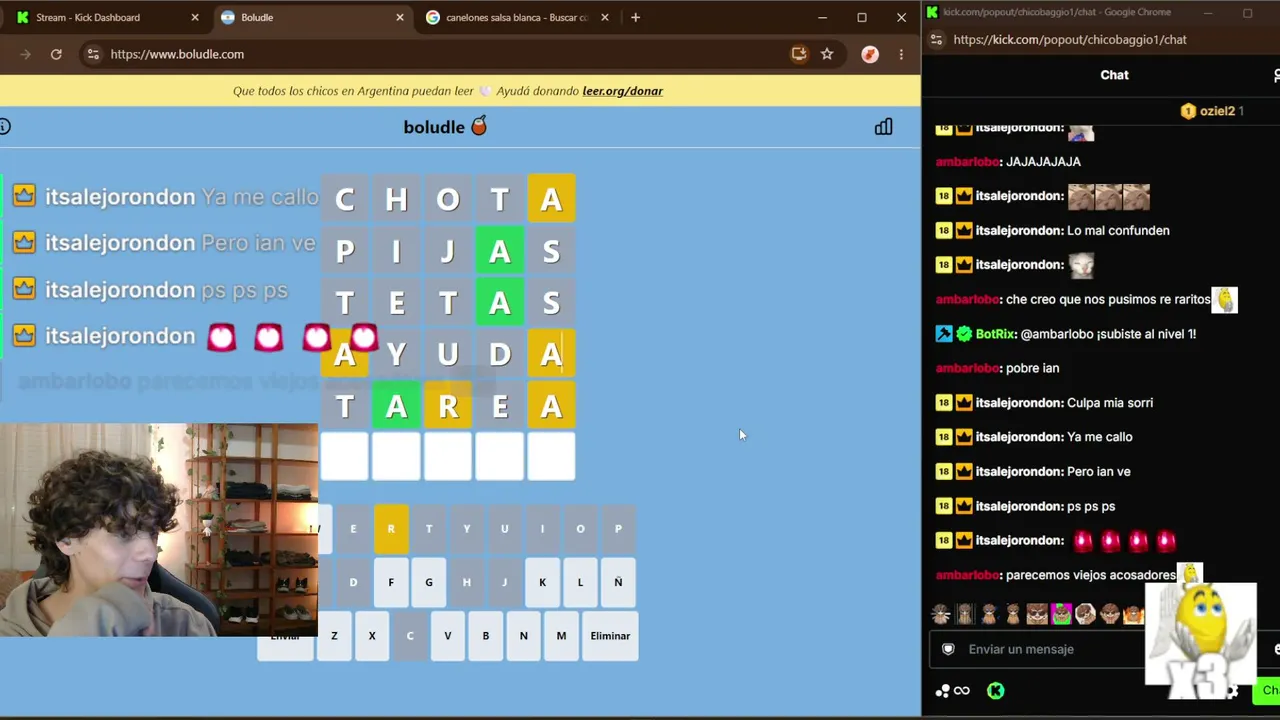View site information icon beside boludle URL
The height and width of the screenshot is (720, 1280).
pos(92,54)
